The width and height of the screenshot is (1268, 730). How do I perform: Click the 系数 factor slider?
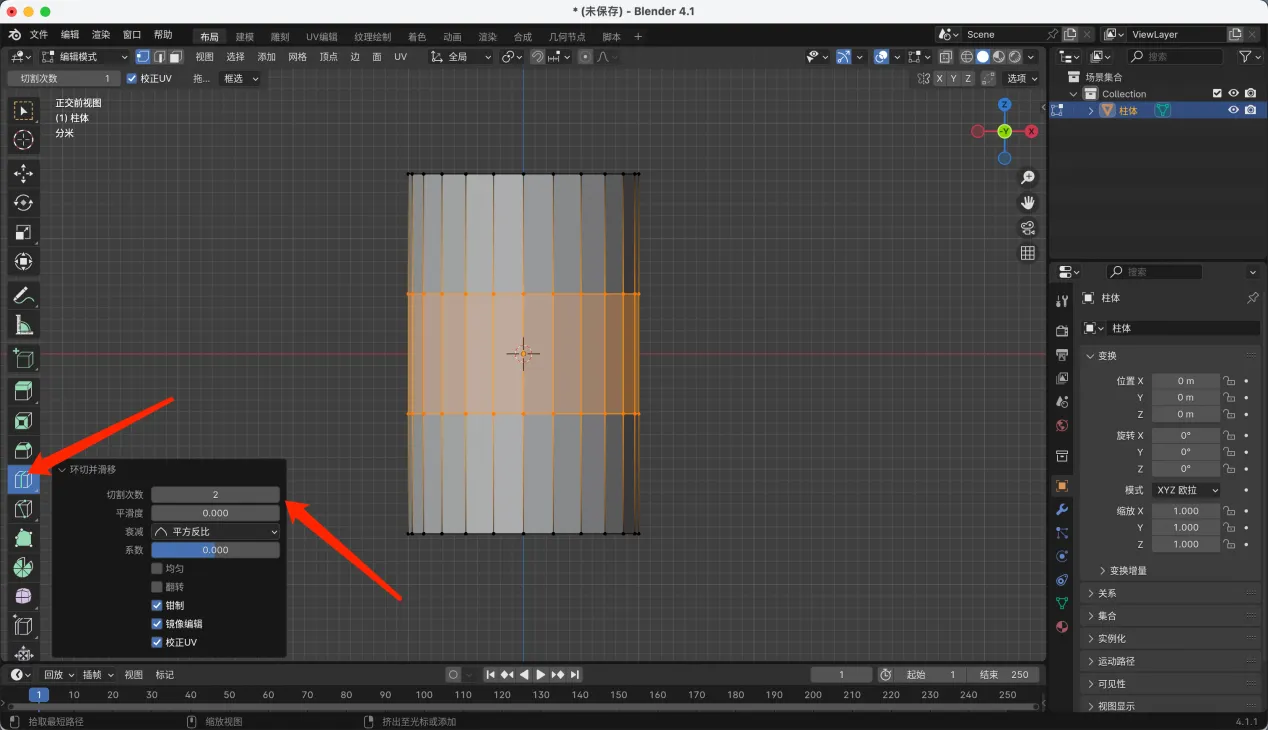click(x=215, y=550)
